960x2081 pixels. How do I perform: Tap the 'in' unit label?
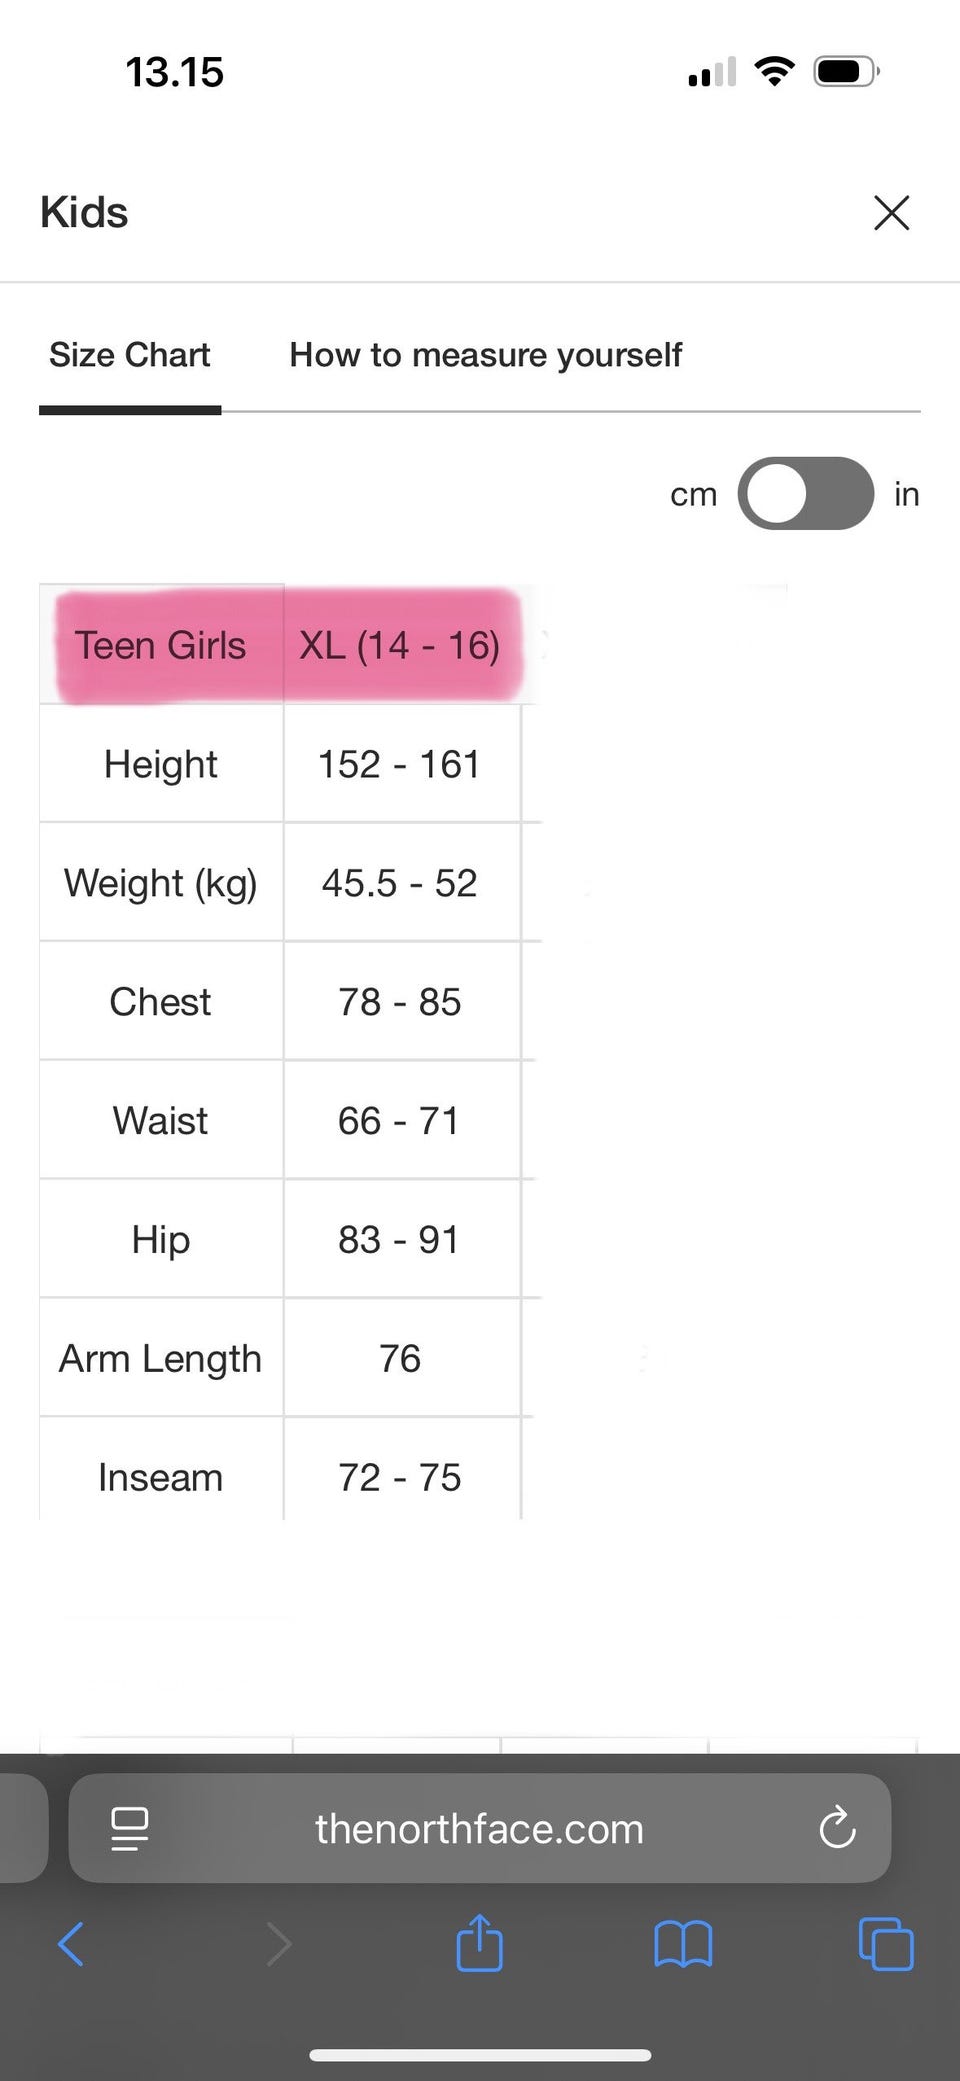[906, 494]
